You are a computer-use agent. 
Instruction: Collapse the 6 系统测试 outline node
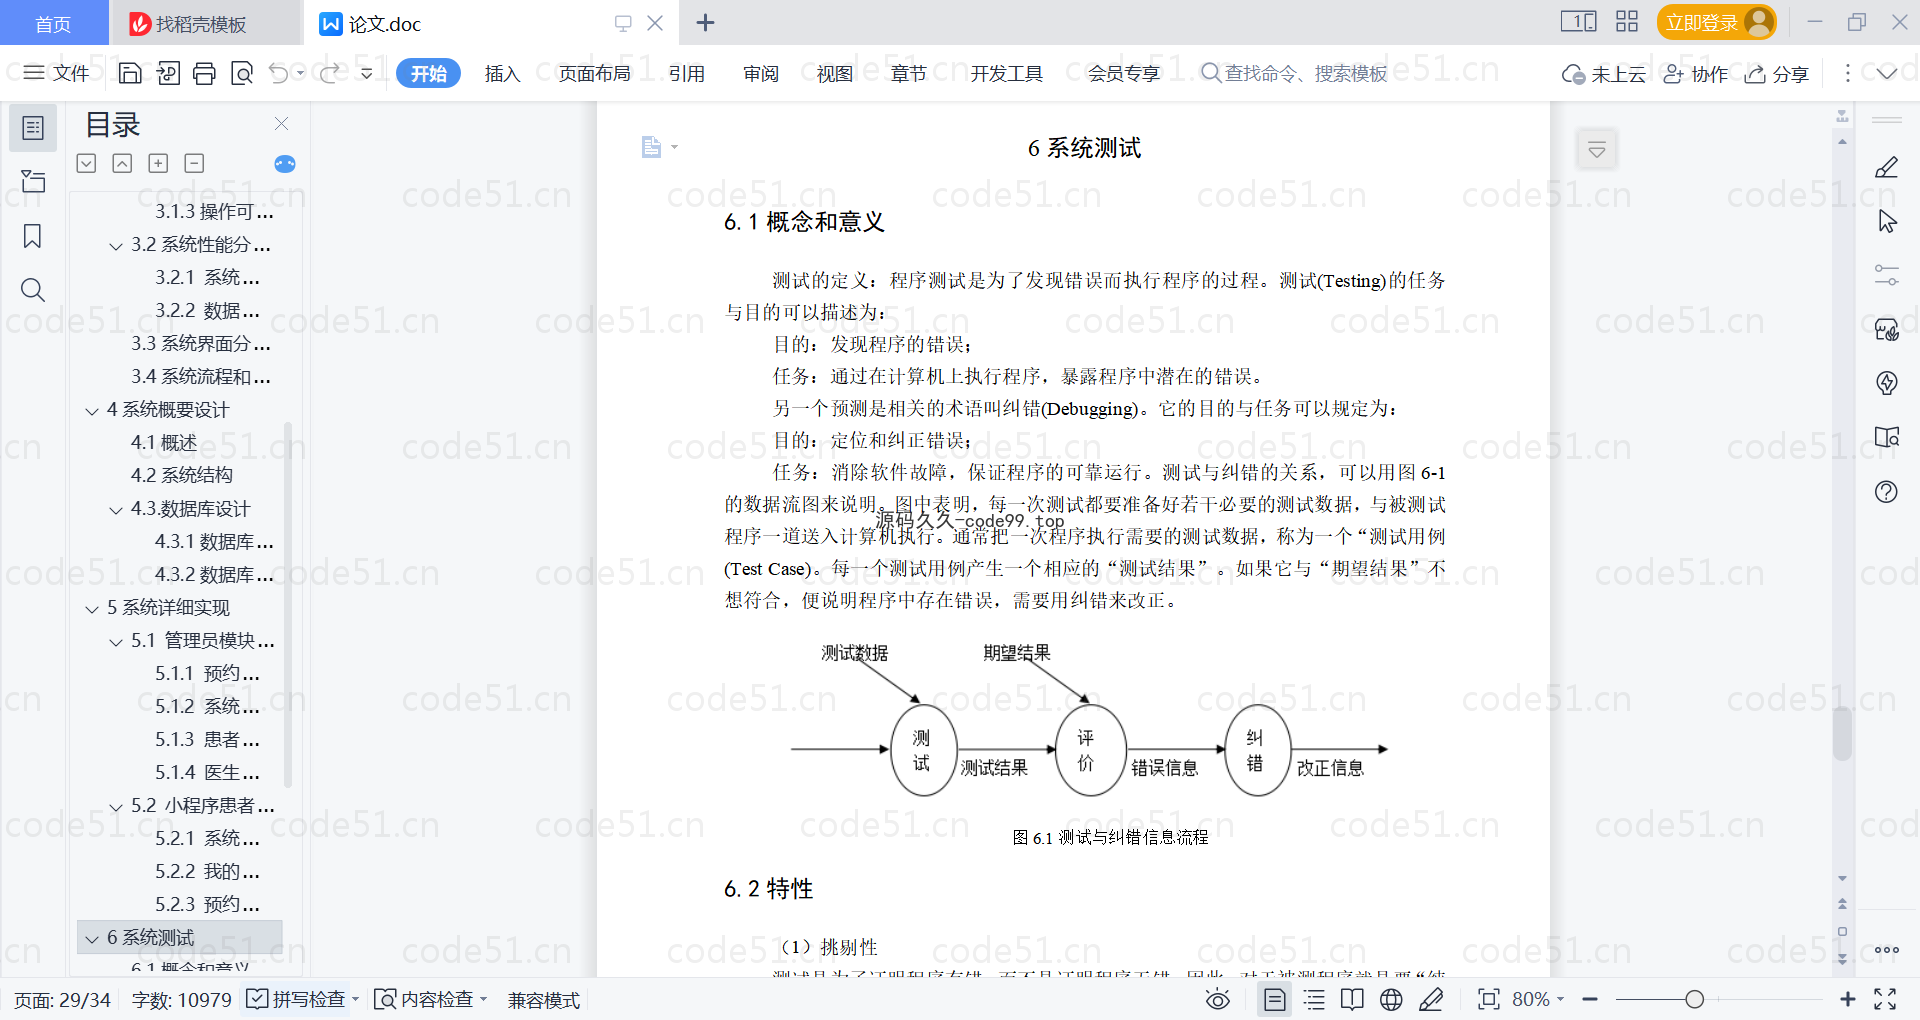92,939
